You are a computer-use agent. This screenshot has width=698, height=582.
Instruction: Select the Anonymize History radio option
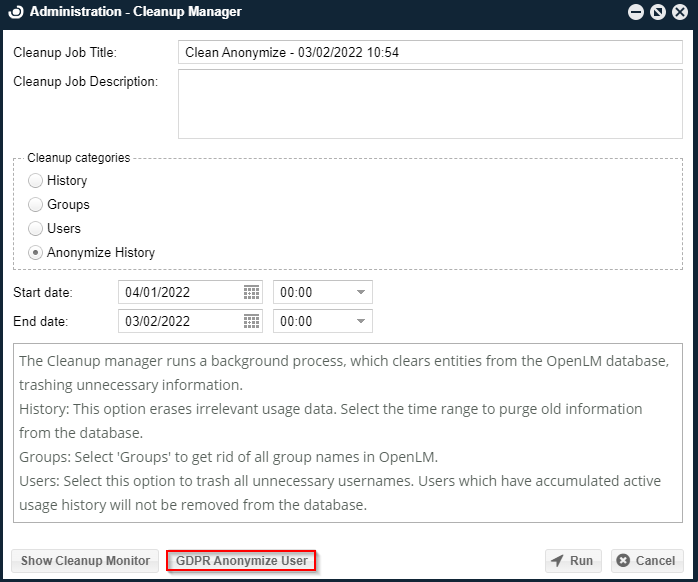point(36,253)
